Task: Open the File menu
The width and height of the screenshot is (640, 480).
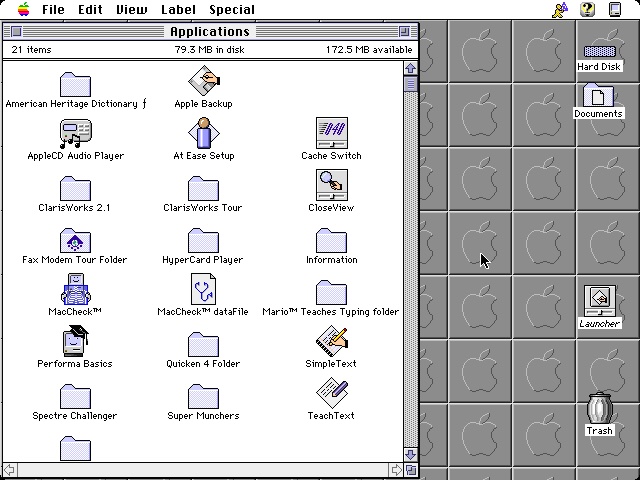Action: (x=53, y=9)
